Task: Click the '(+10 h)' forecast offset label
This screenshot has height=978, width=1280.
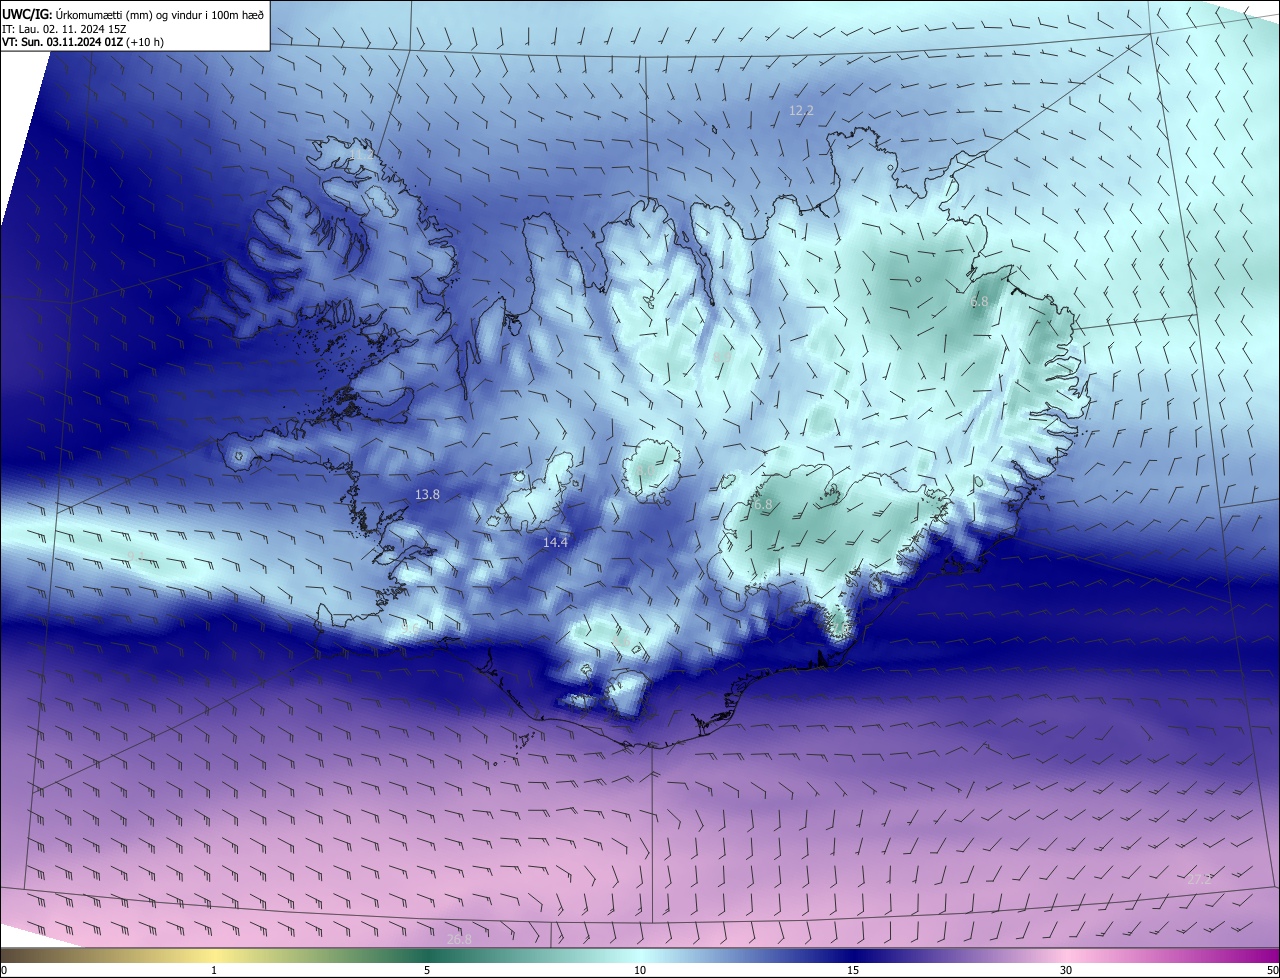Action: click(x=146, y=43)
